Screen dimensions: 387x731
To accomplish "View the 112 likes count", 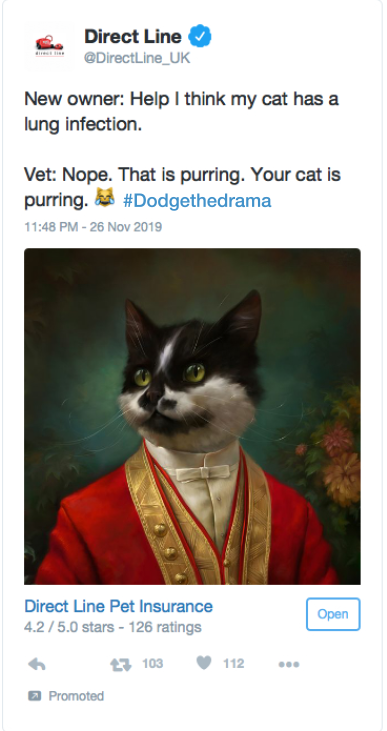I will click(x=233, y=663).
